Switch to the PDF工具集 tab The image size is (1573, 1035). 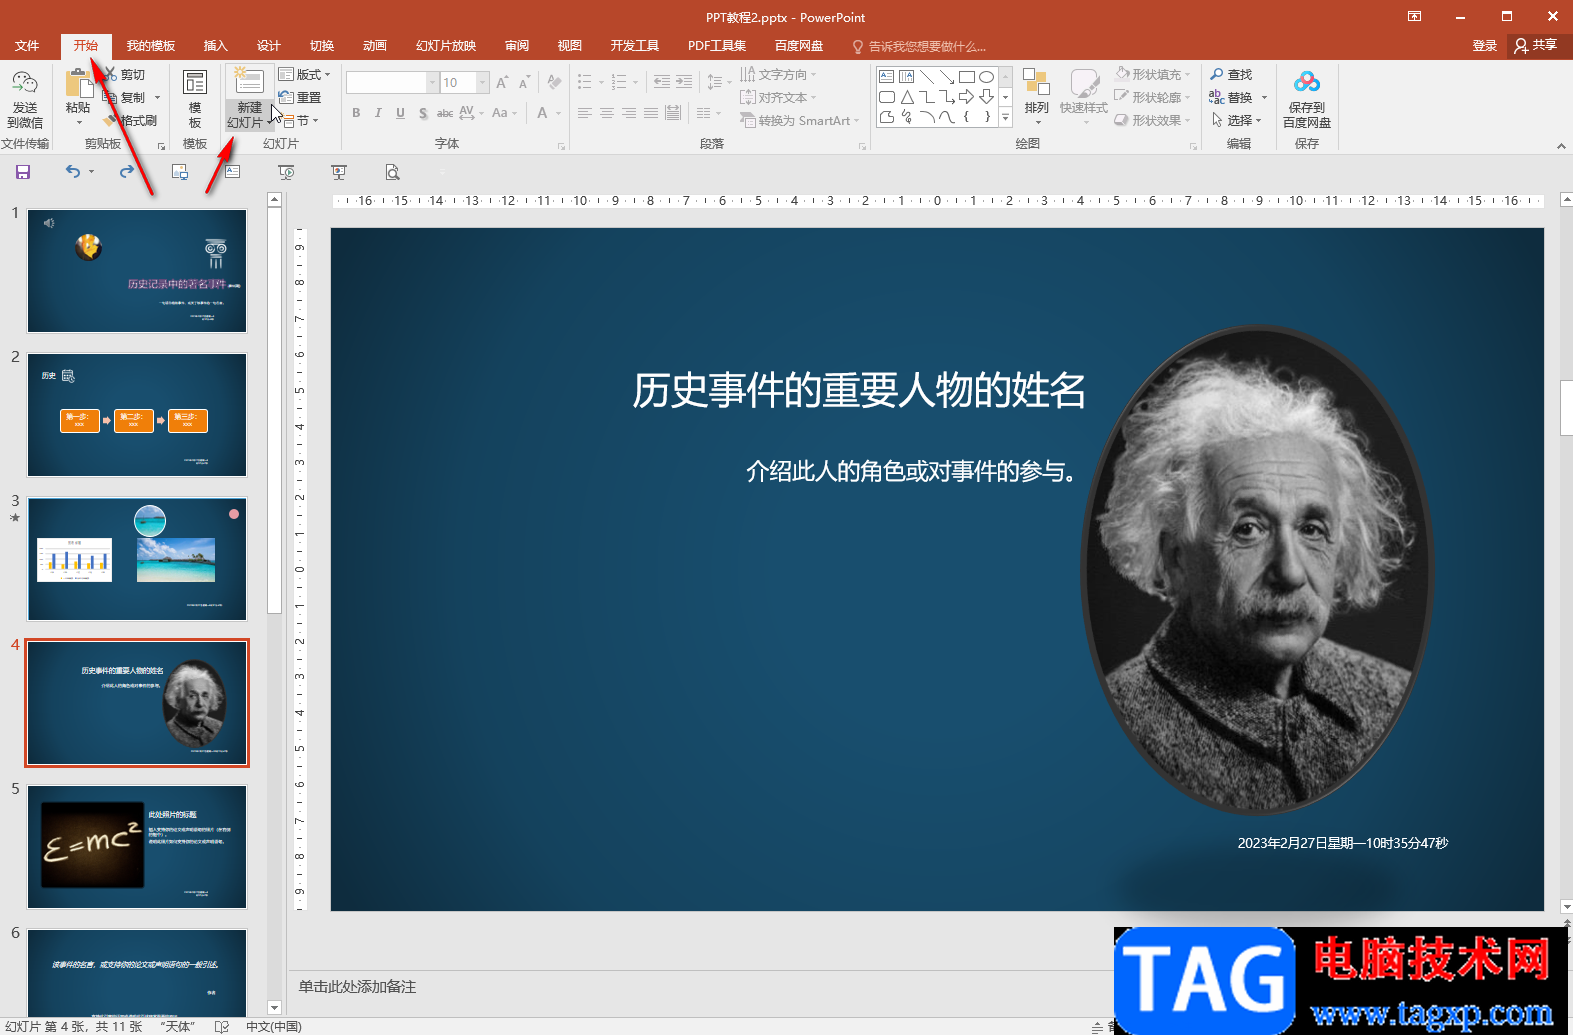(717, 46)
